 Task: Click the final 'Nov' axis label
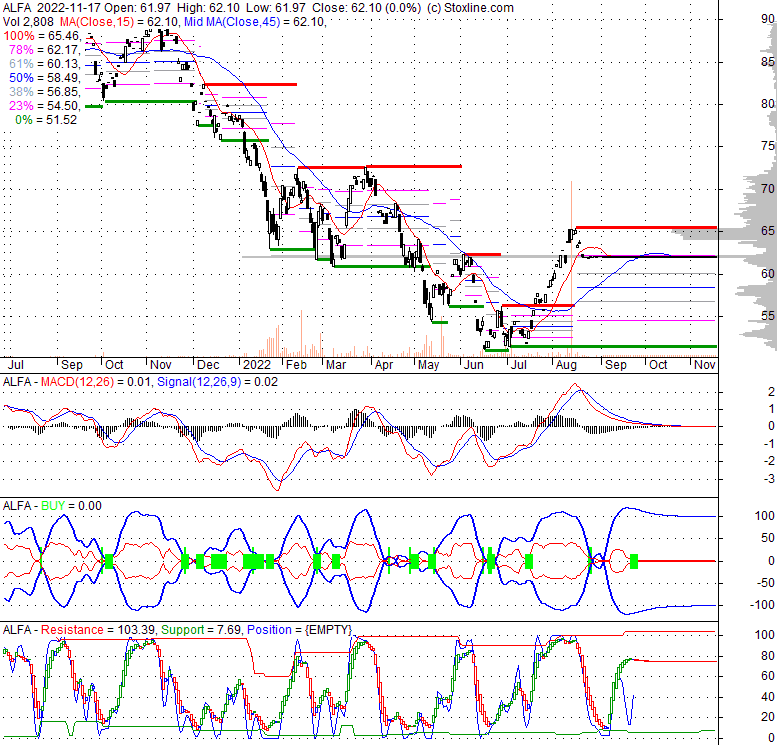tap(705, 365)
